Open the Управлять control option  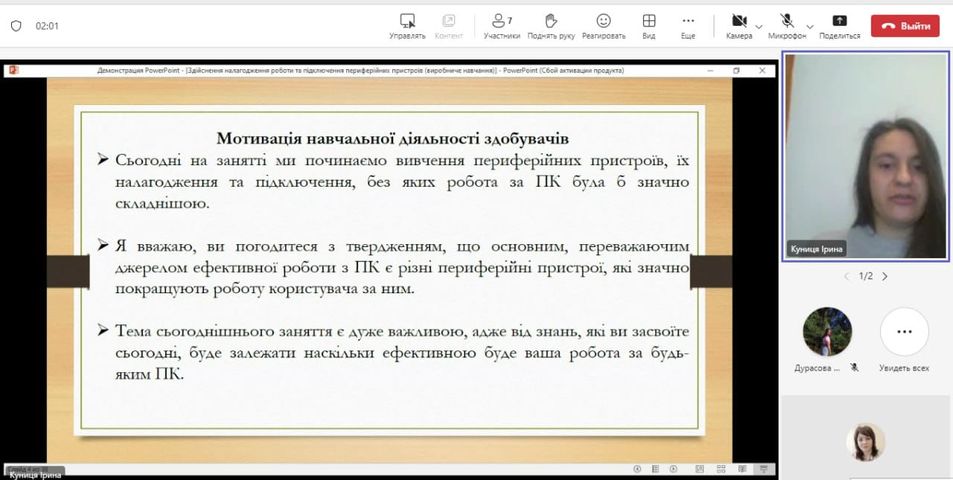point(407,27)
